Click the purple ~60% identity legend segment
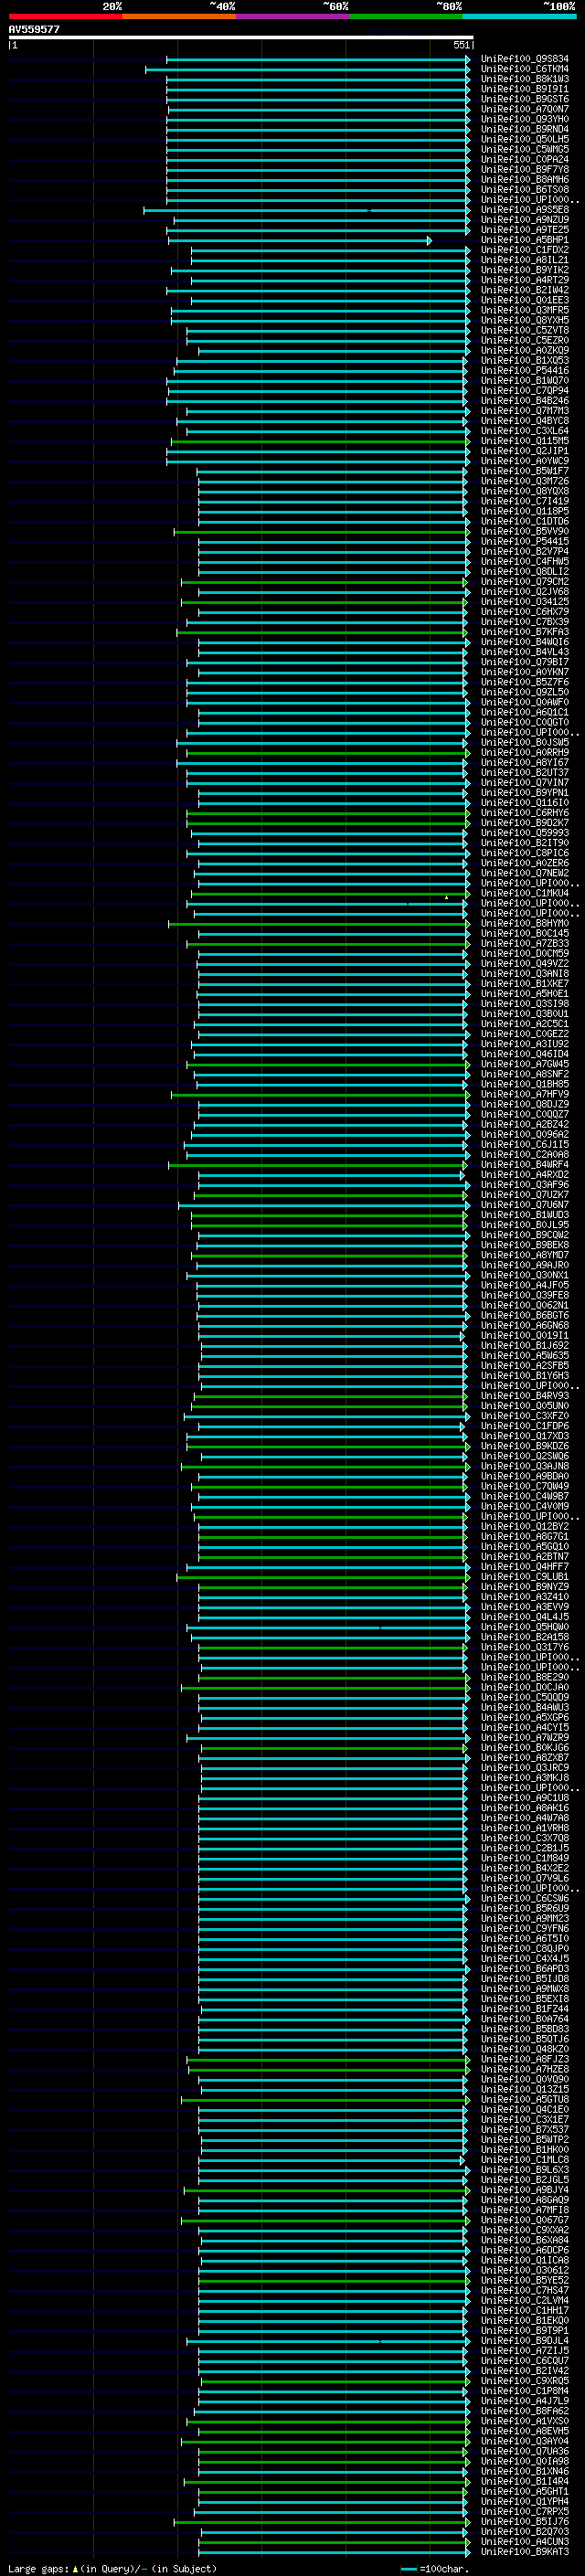 click(292, 16)
